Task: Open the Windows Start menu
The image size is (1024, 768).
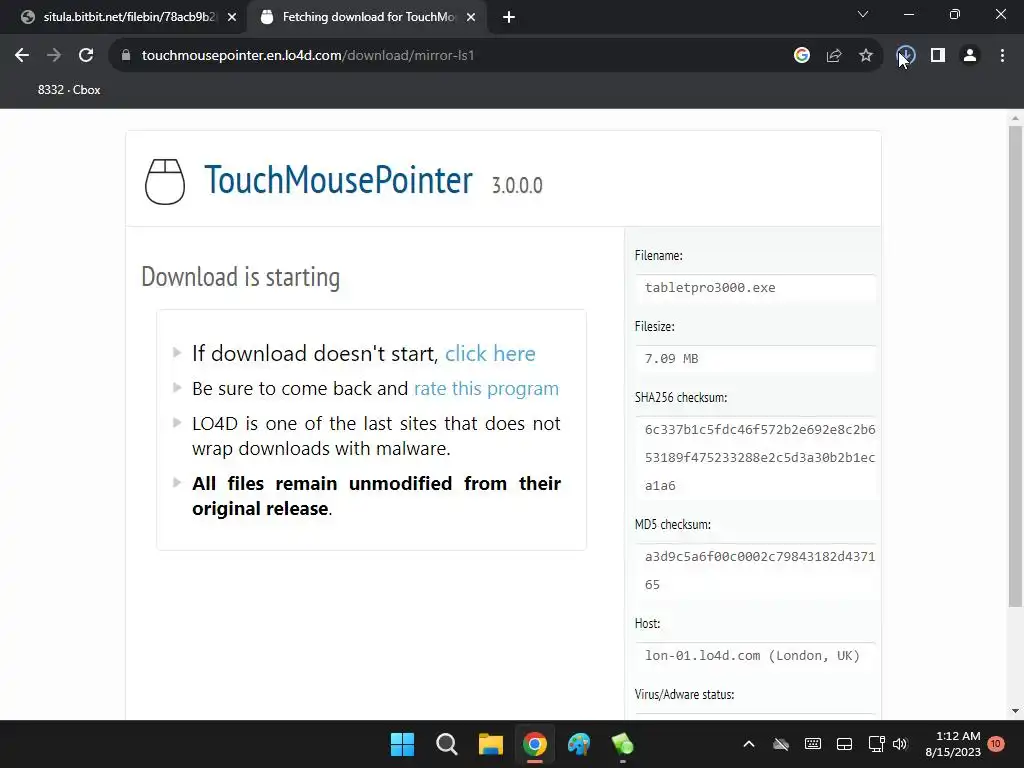Action: pyautogui.click(x=402, y=744)
